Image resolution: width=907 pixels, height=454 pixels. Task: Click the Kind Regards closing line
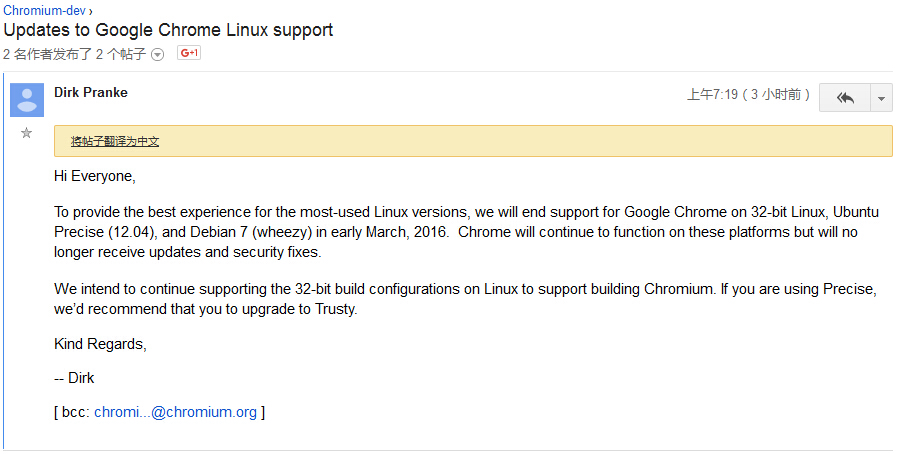(x=101, y=344)
